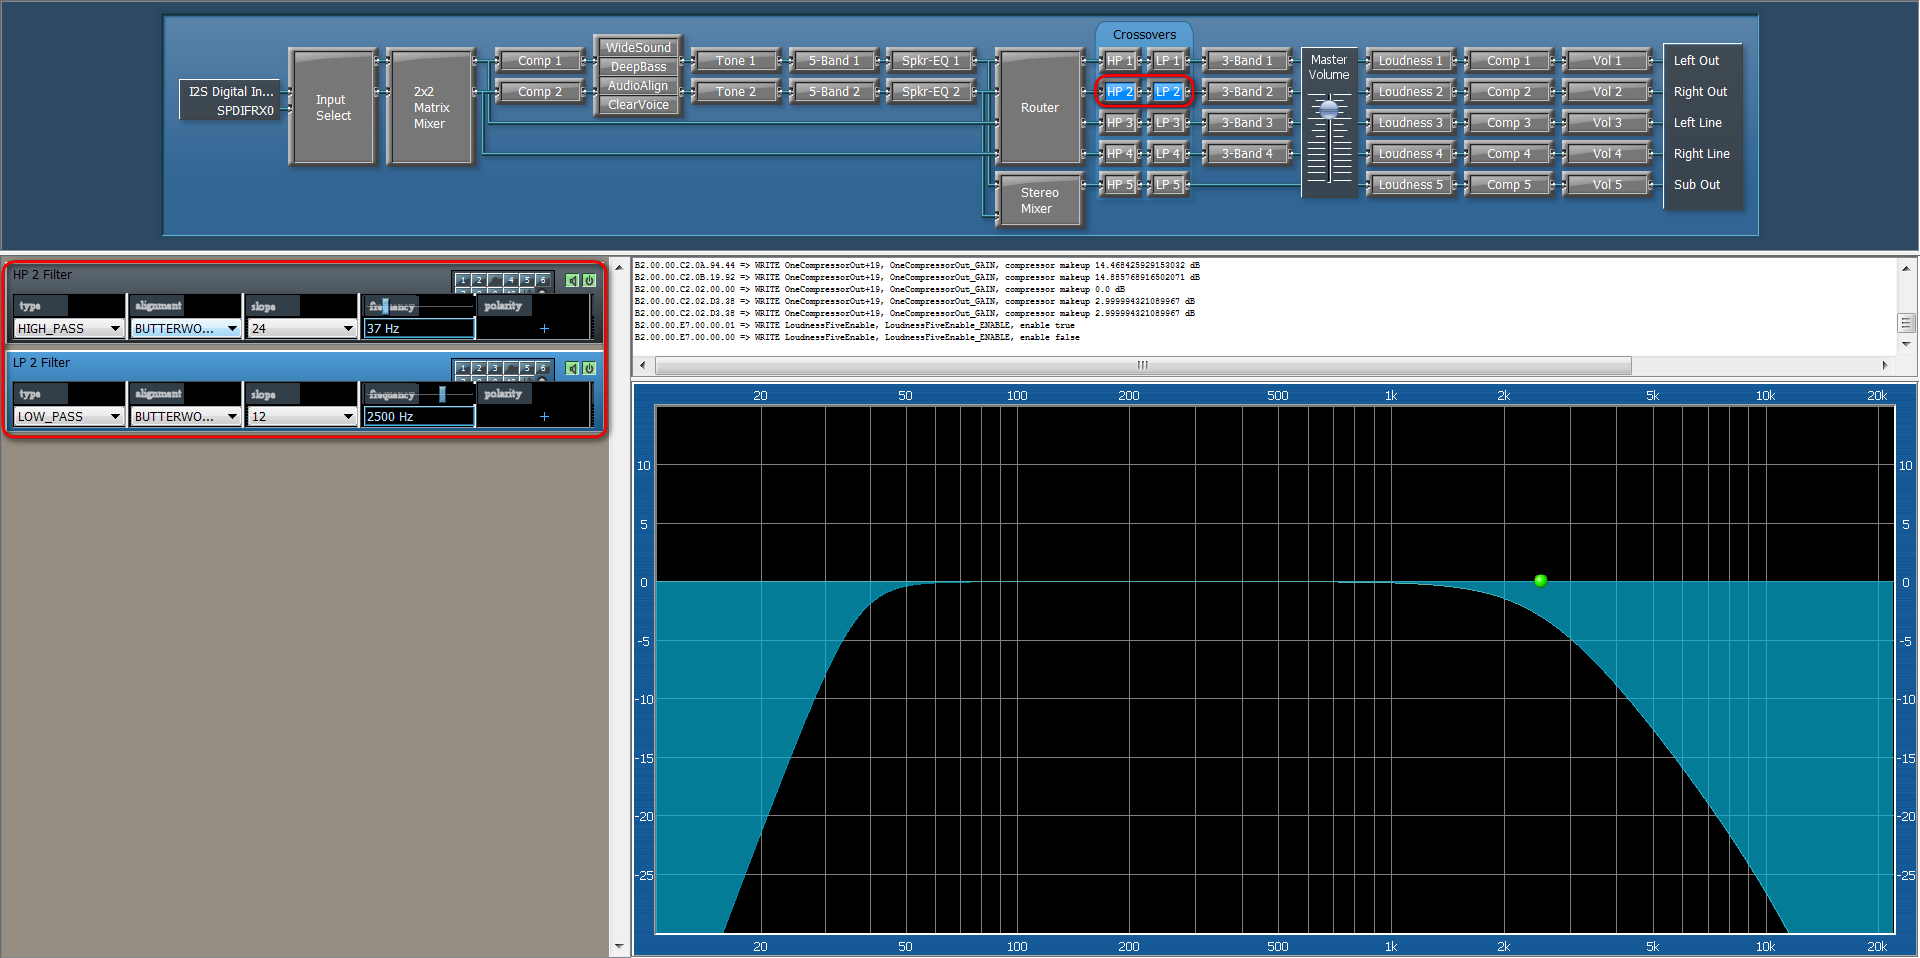Image resolution: width=1920 pixels, height=958 pixels.
Task: Open the DeepBass block
Action: point(638,67)
